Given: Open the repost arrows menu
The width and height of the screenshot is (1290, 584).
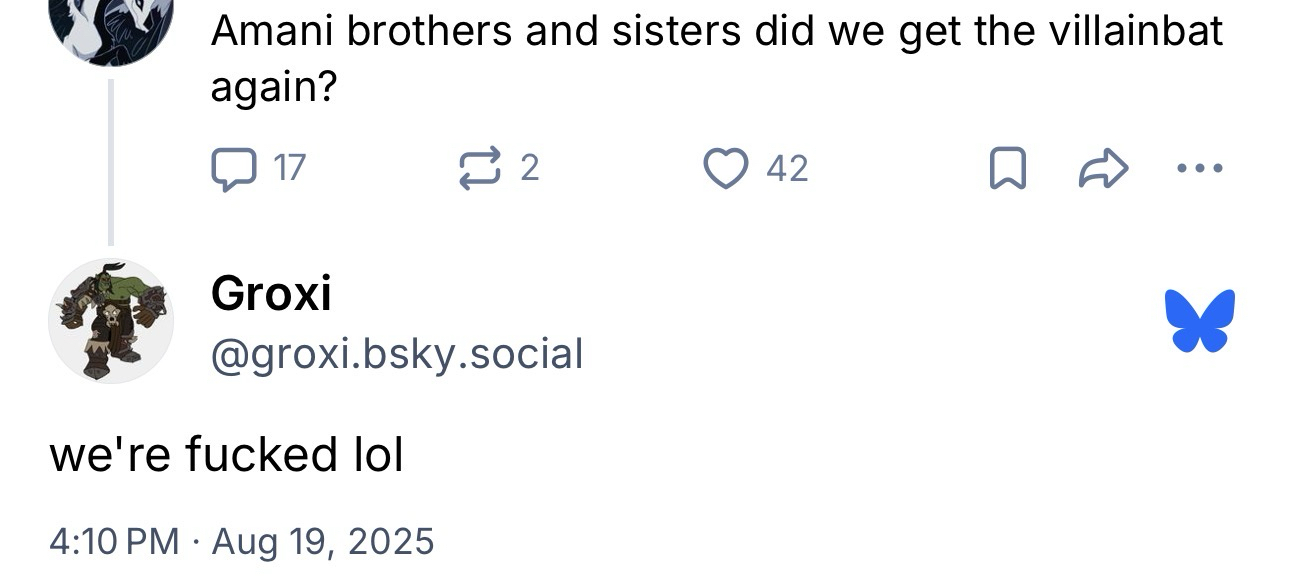Looking at the screenshot, I should [x=478, y=168].
